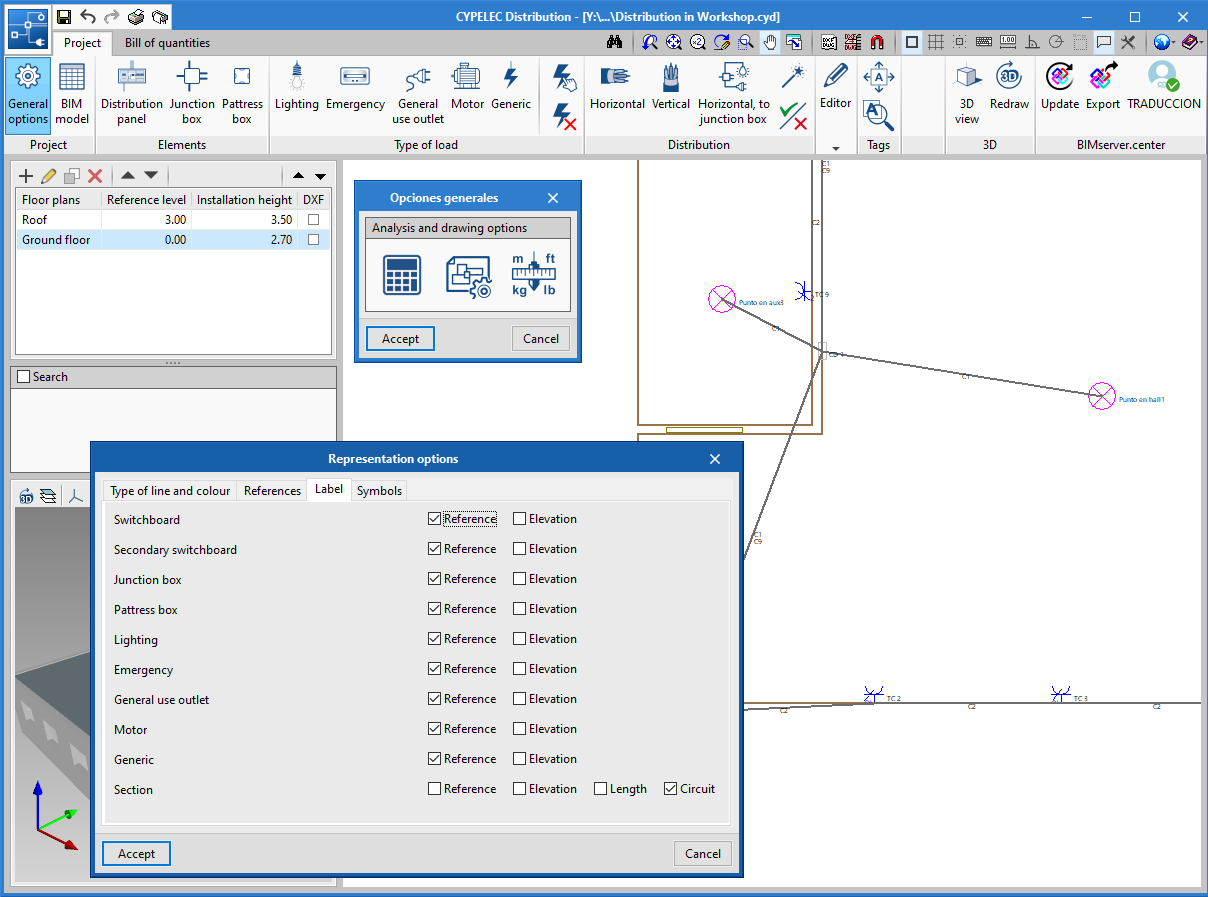This screenshot has height=897, width=1208.
Task: Enable the Search checkbox
Action: pyautogui.click(x=24, y=377)
